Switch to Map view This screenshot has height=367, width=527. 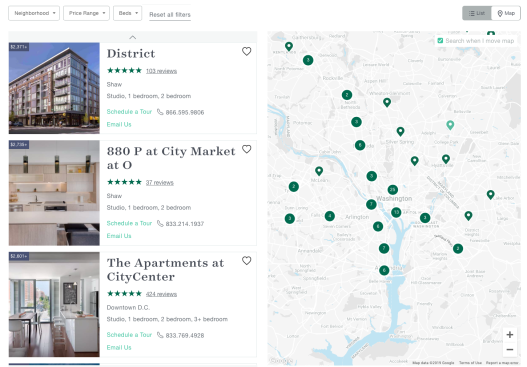click(x=506, y=13)
